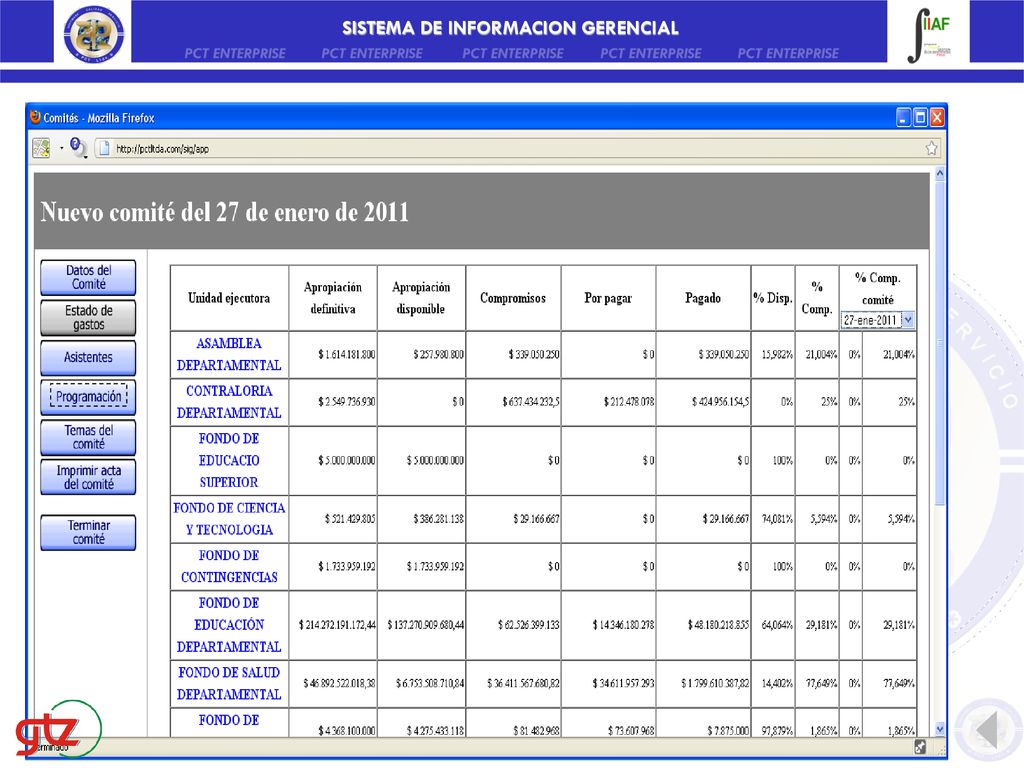Click the value $ 1.614.181.800
This screenshot has width=1024, height=768.
point(347,355)
